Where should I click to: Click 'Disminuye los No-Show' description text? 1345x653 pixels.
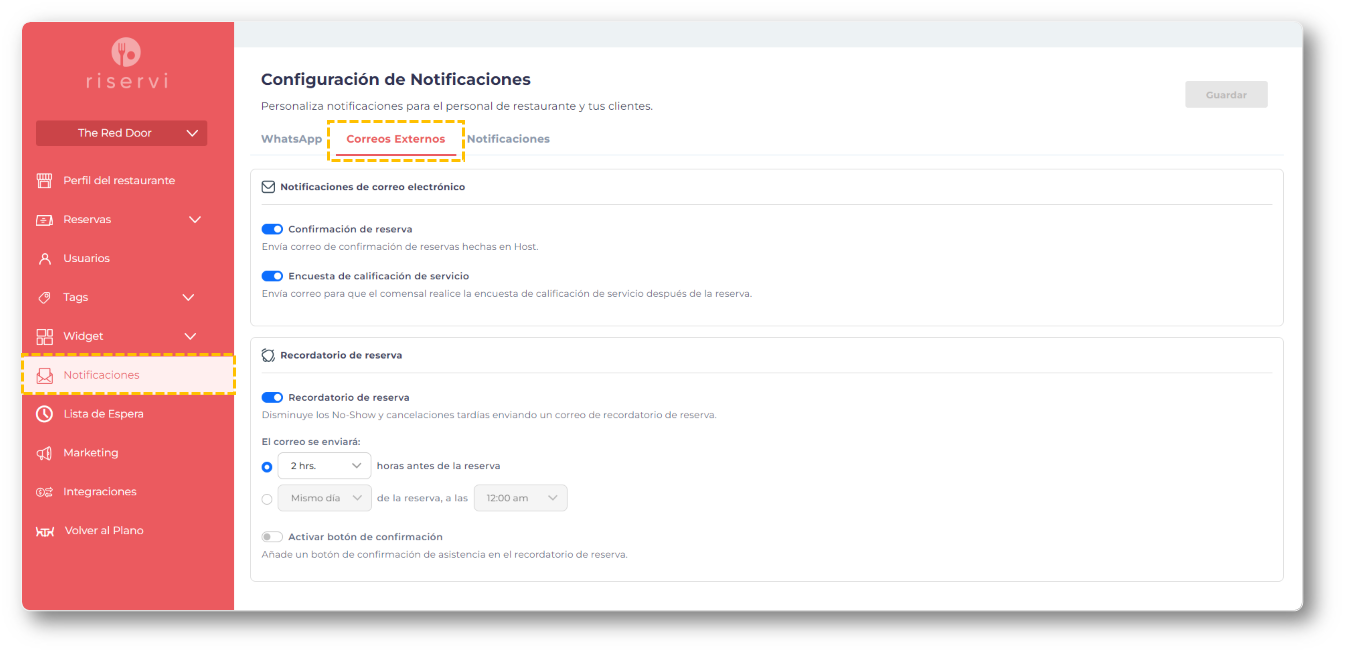[488, 415]
